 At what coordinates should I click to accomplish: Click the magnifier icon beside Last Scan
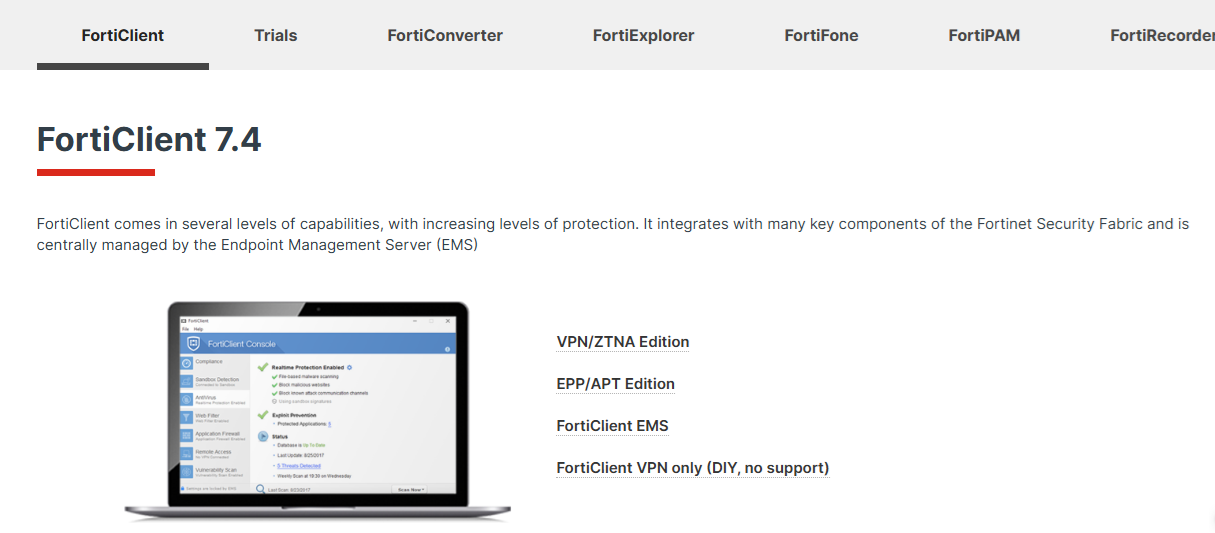click(260, 490)
